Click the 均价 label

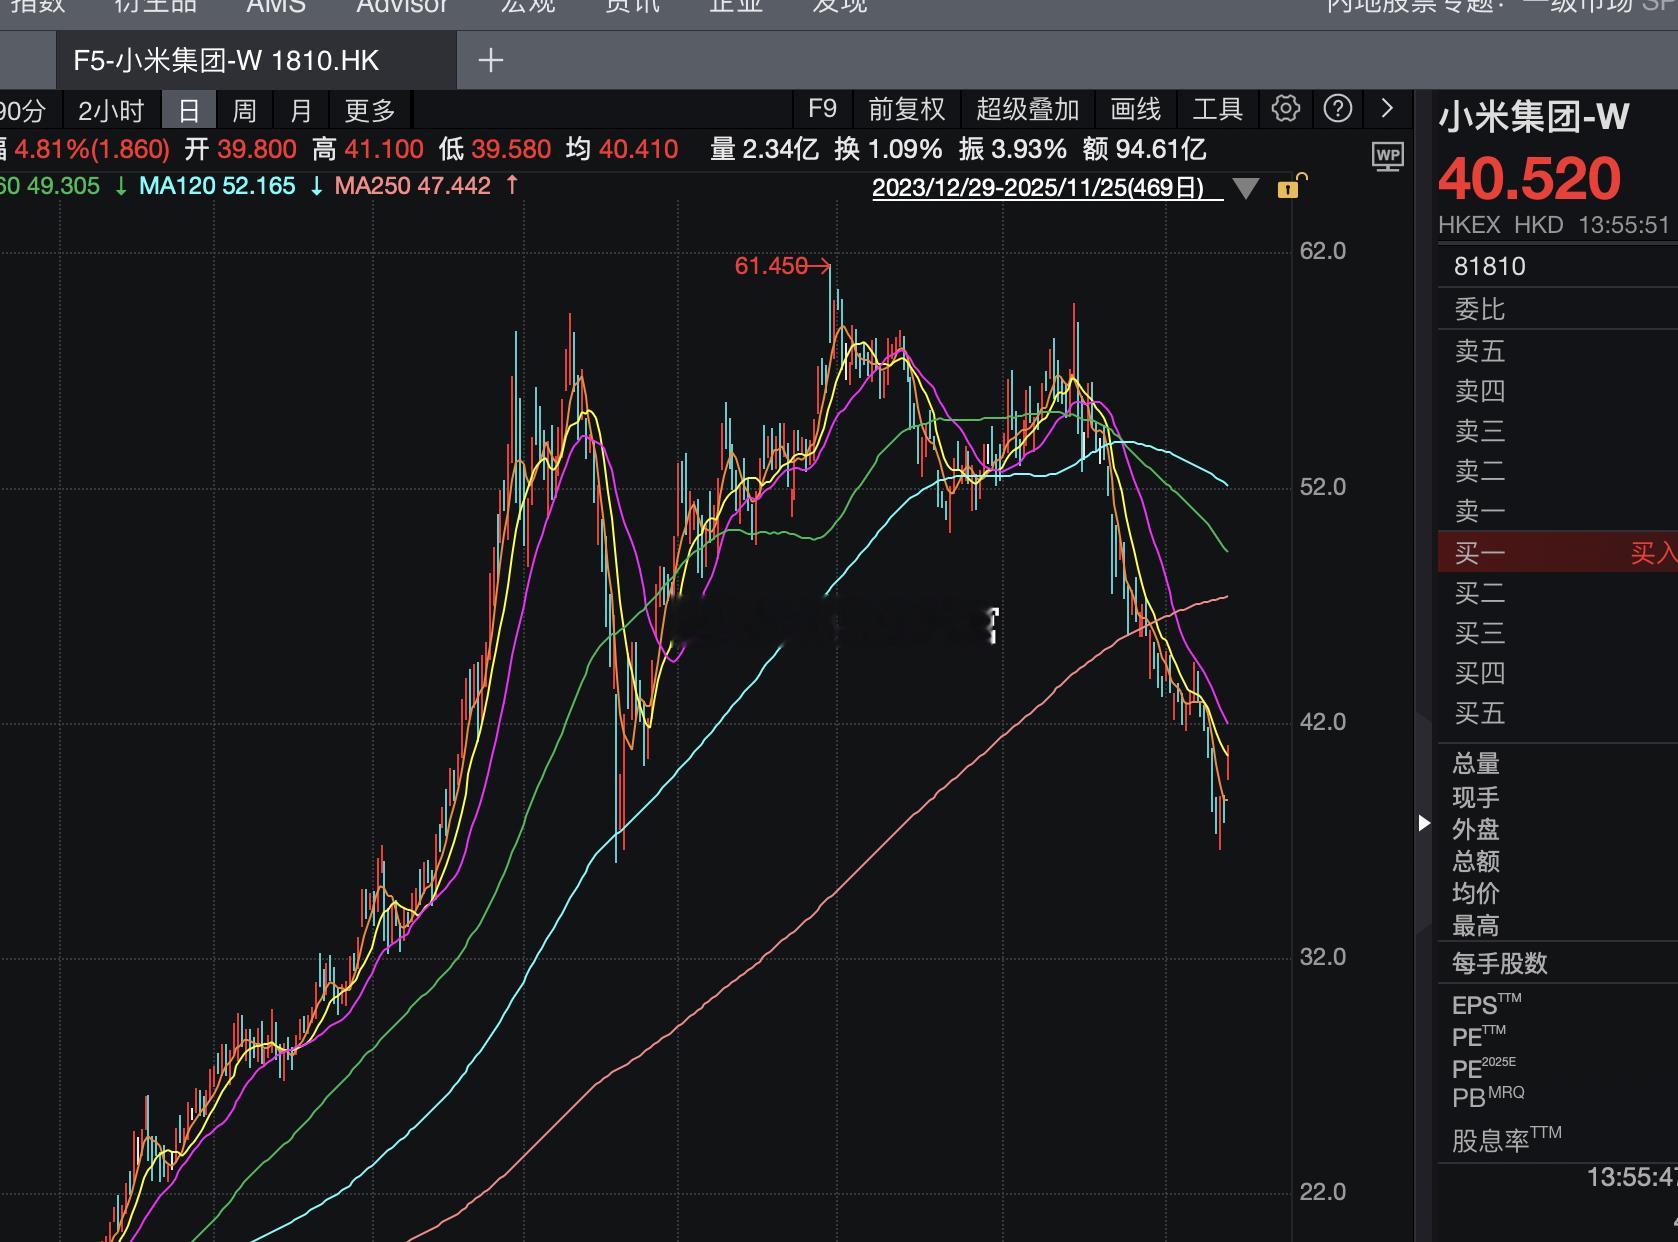pos(1476,894)
